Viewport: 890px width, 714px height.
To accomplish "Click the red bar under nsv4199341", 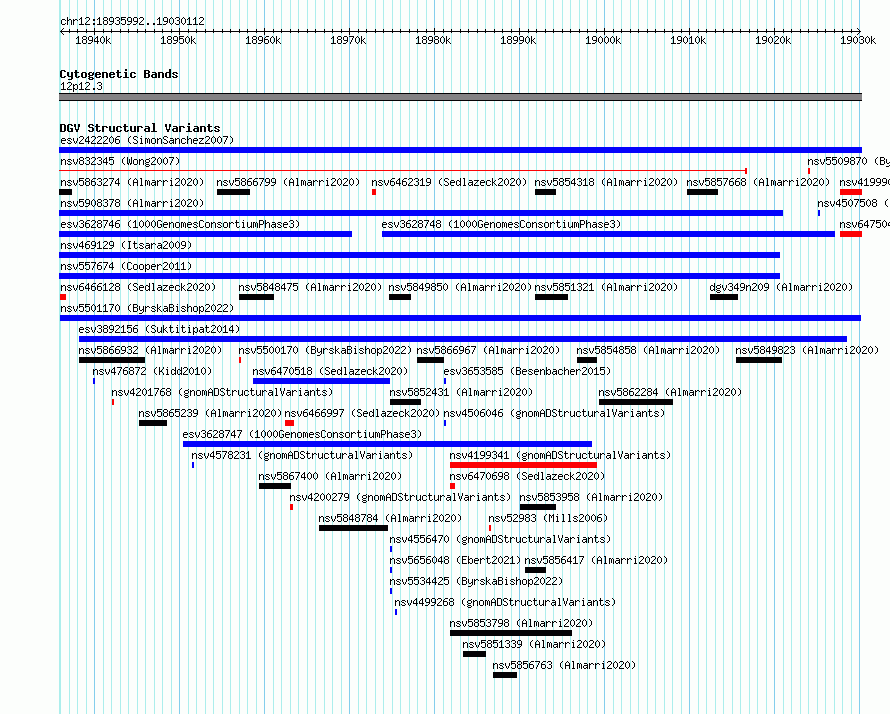I will [523, 465].
